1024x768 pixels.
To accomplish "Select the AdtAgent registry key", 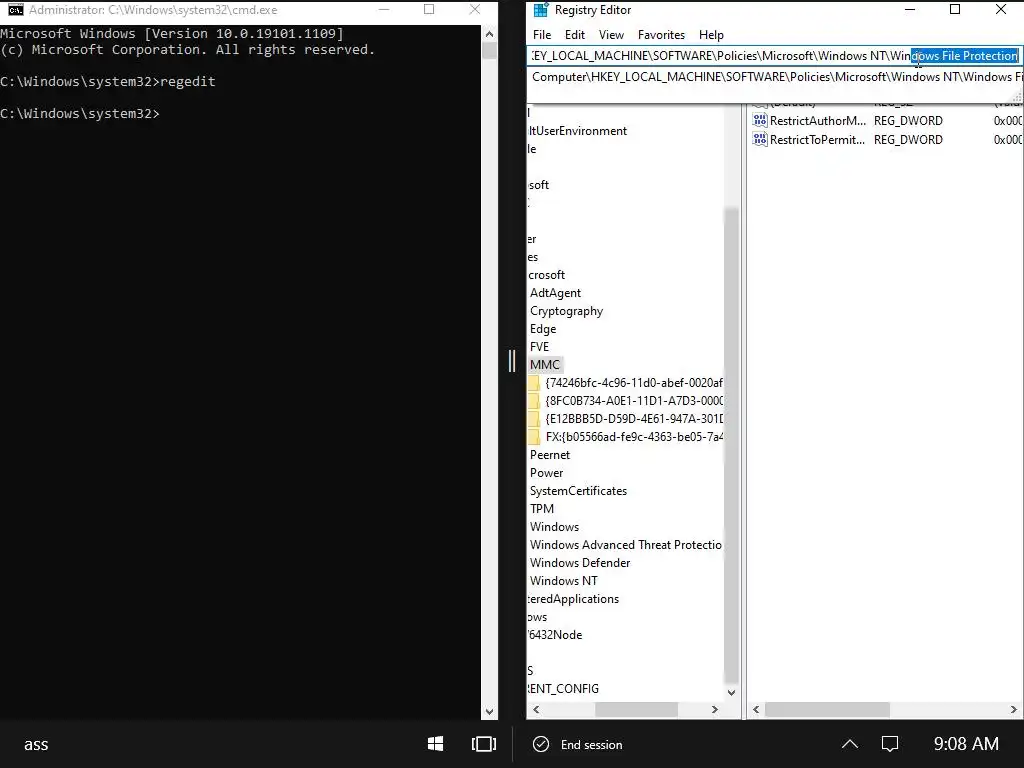I will click(555, 293).
